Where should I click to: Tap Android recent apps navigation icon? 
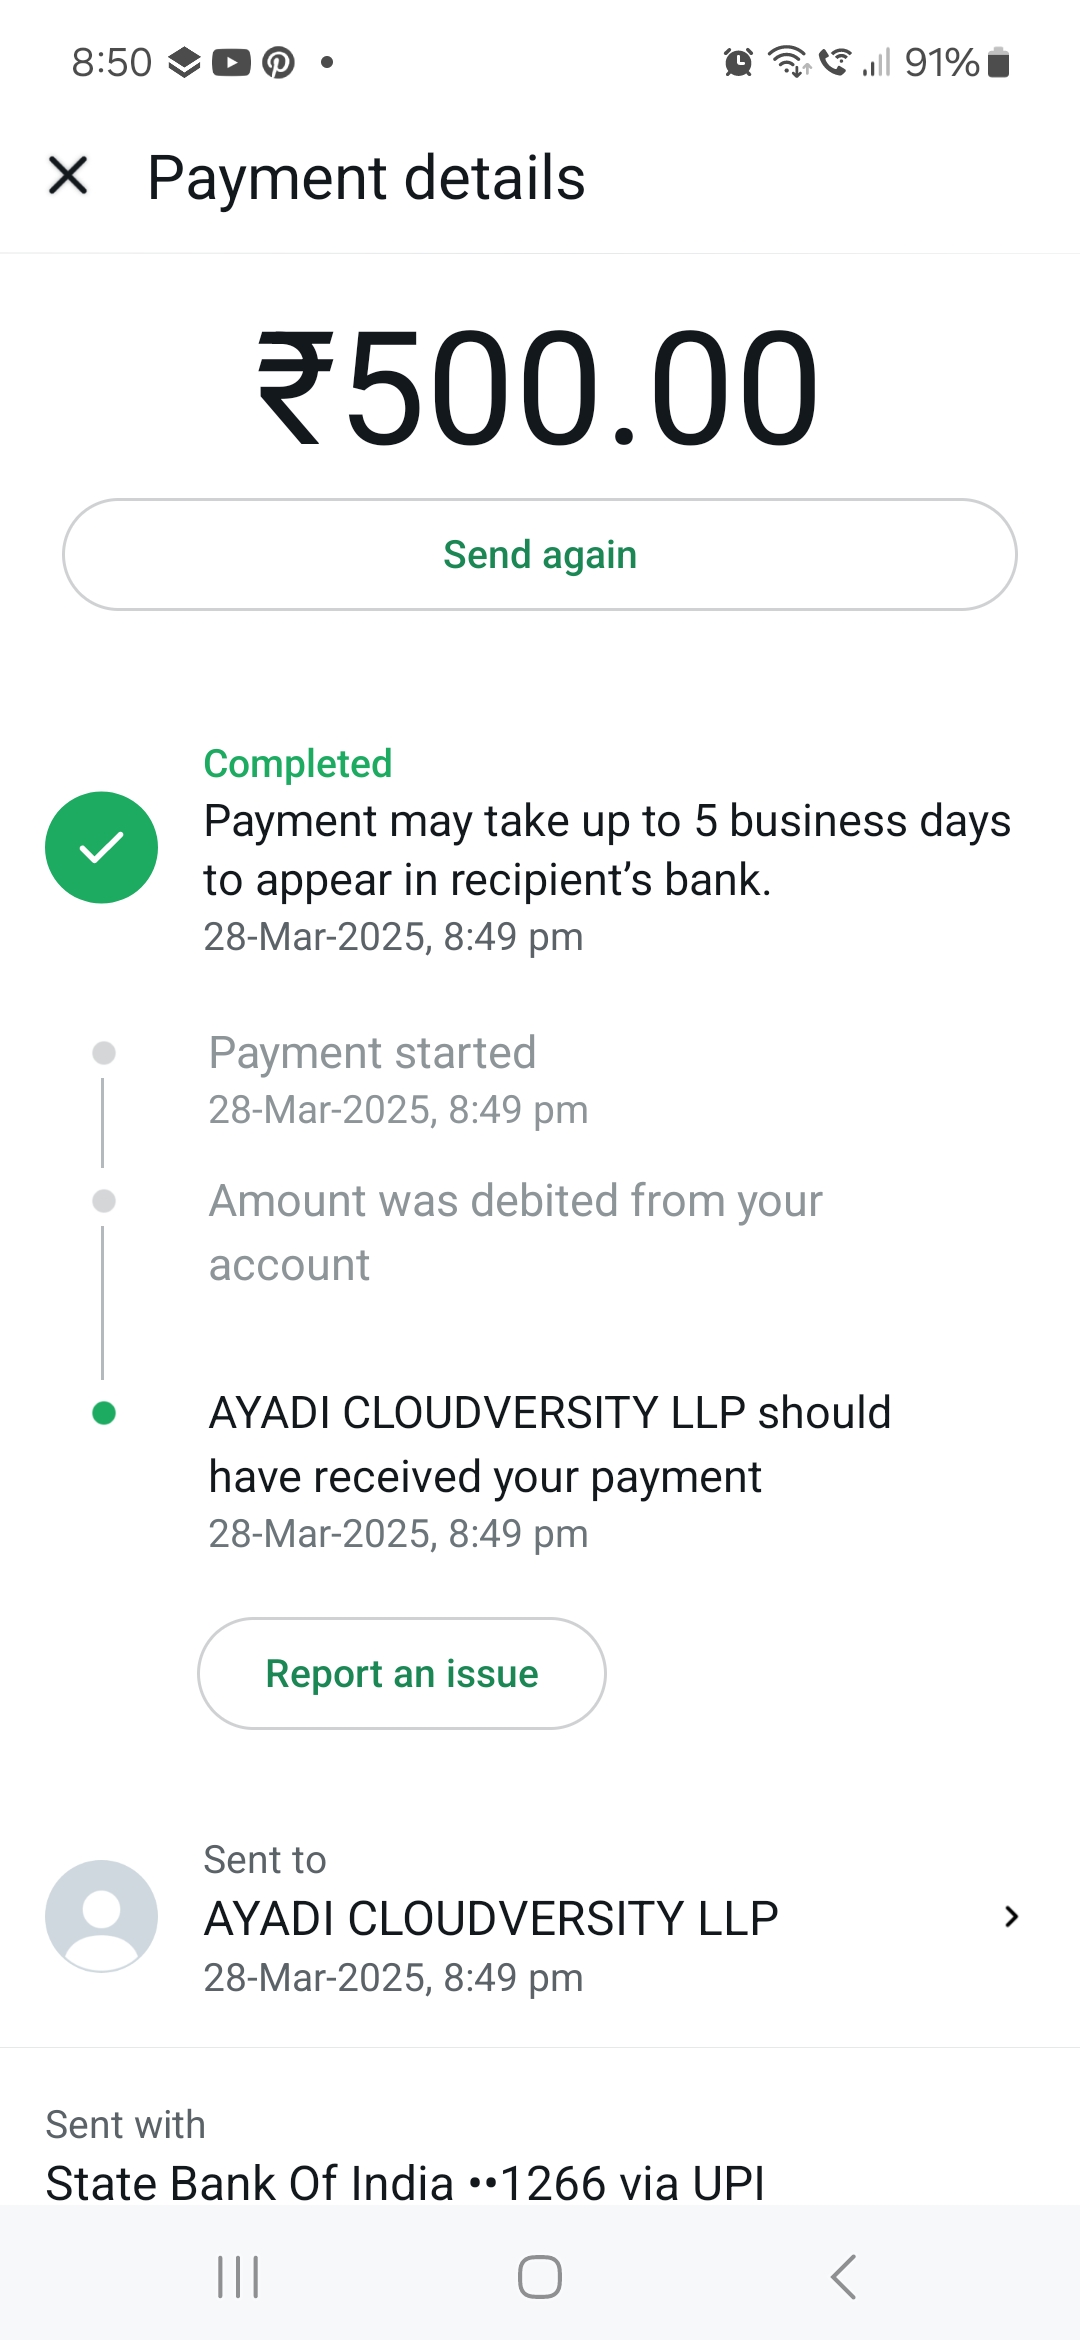coord(238,2277)
